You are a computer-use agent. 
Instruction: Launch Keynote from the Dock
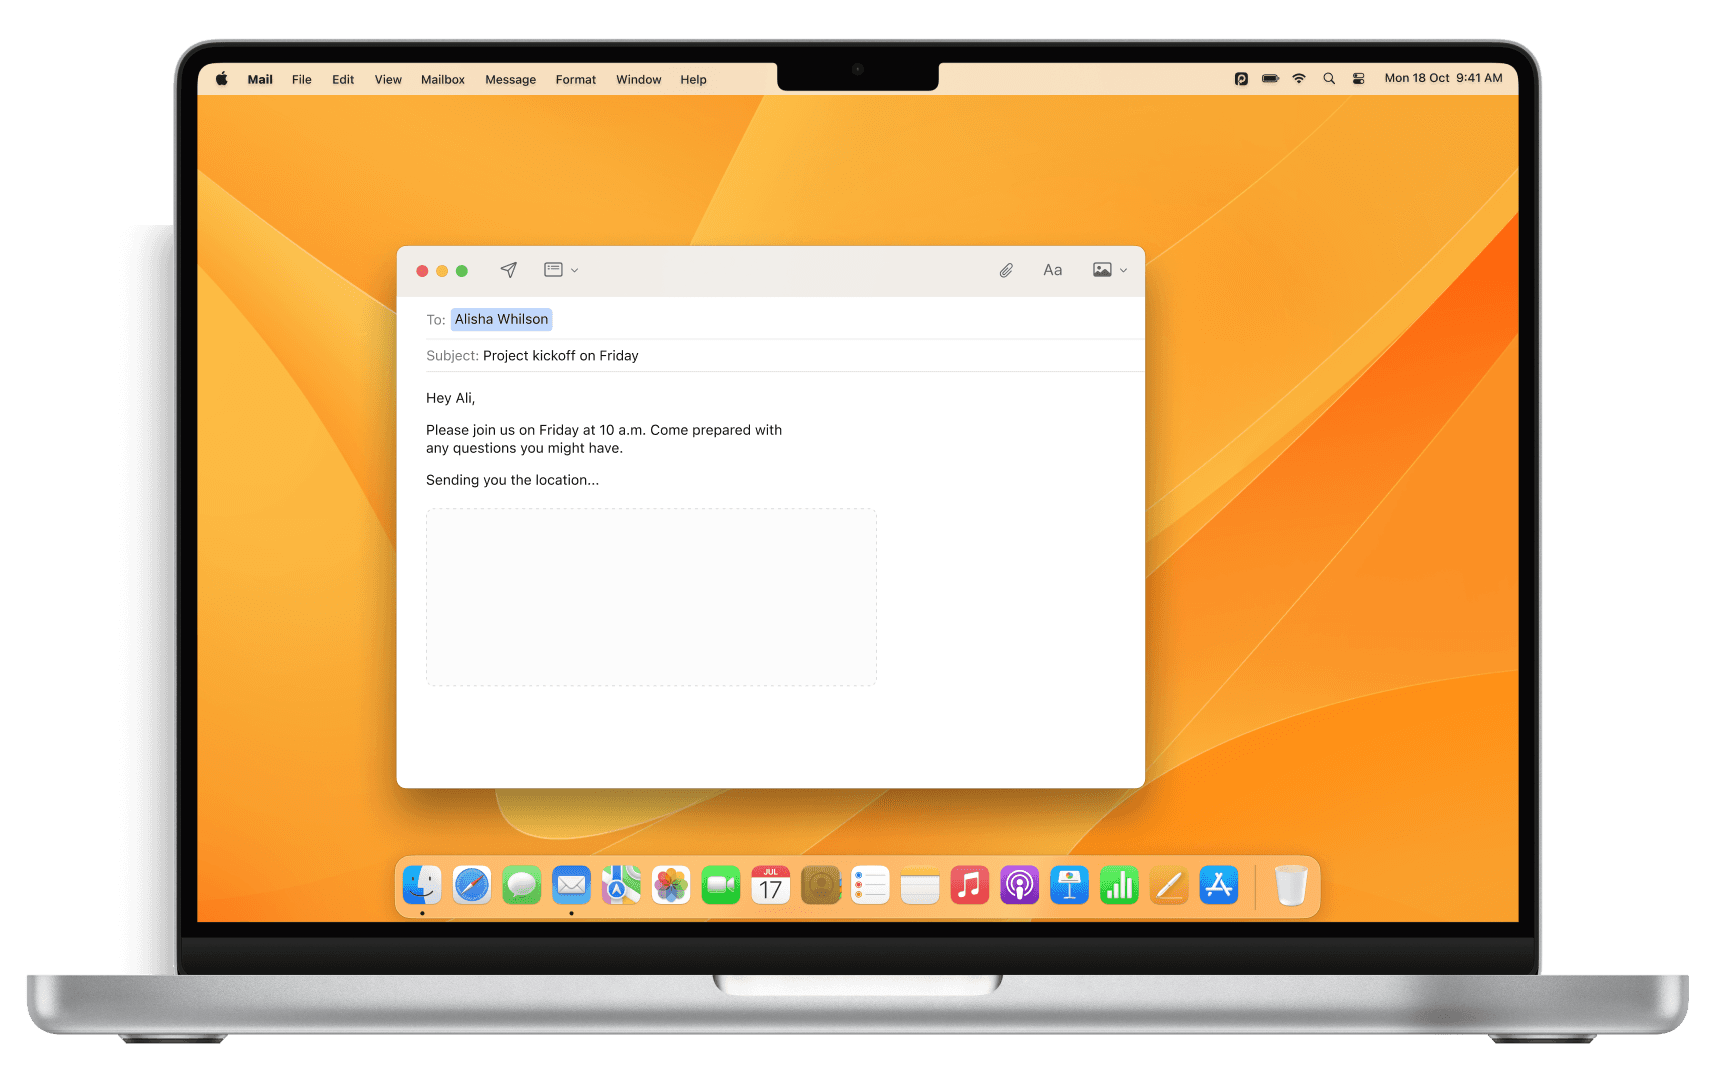(x=1069, y=885)
